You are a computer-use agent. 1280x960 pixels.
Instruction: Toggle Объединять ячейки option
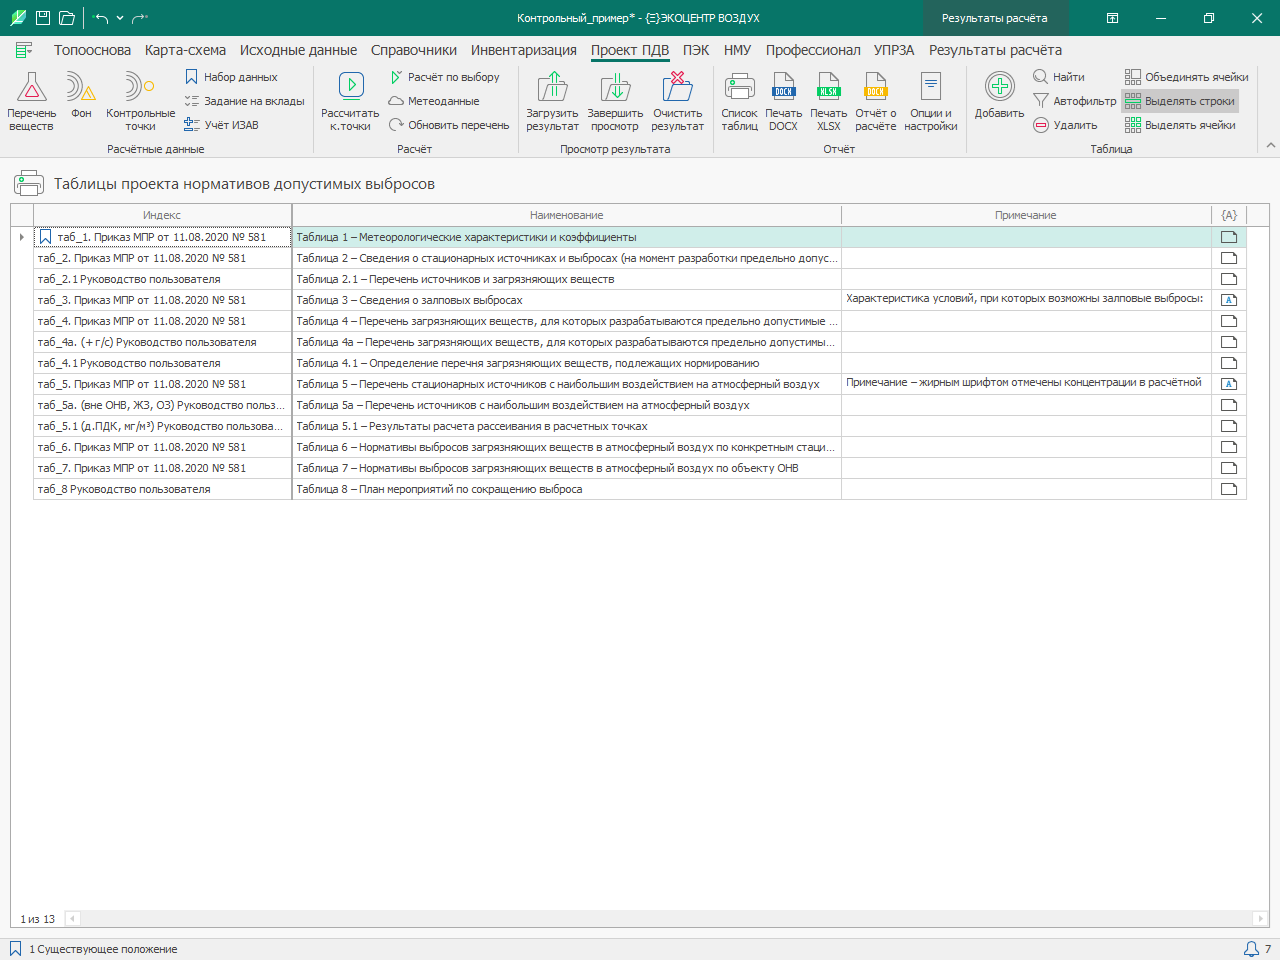pos(1186,77)
